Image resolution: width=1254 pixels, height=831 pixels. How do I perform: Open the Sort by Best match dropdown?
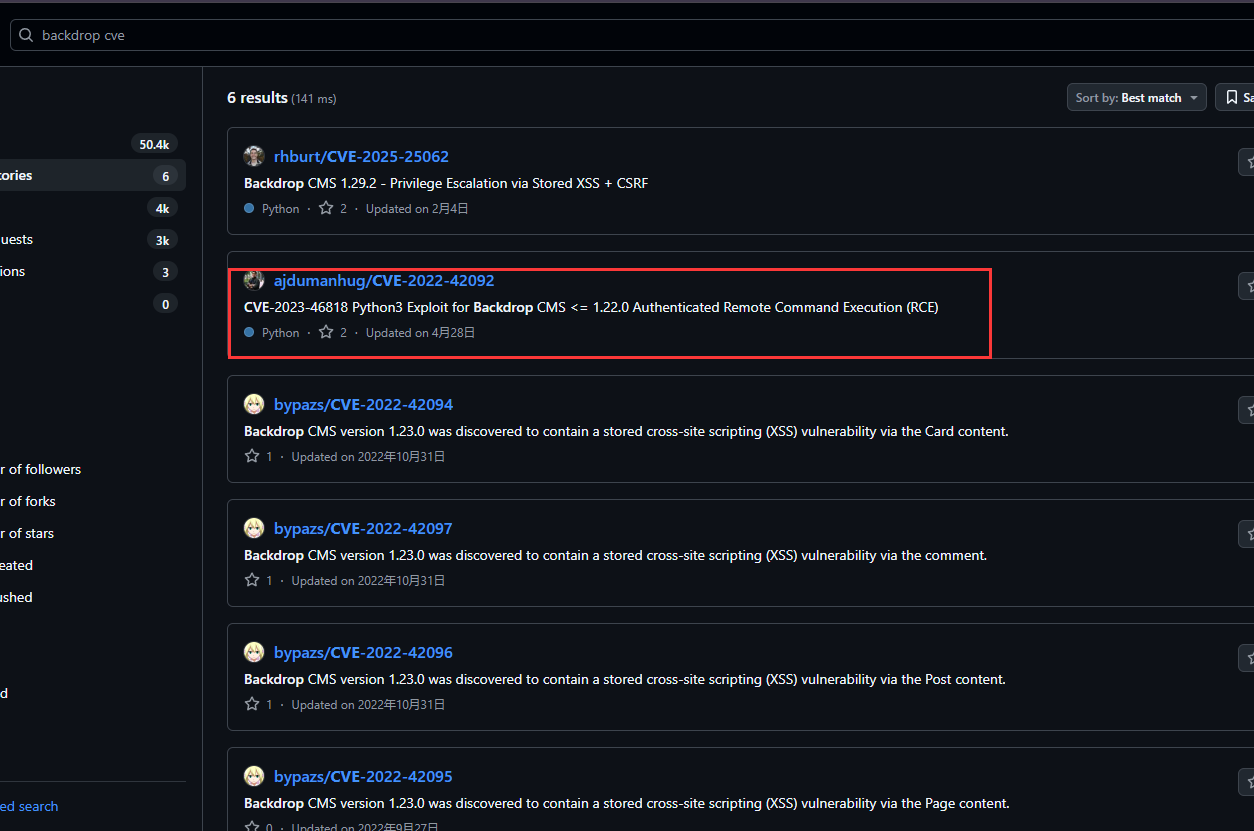[1136, 98]
